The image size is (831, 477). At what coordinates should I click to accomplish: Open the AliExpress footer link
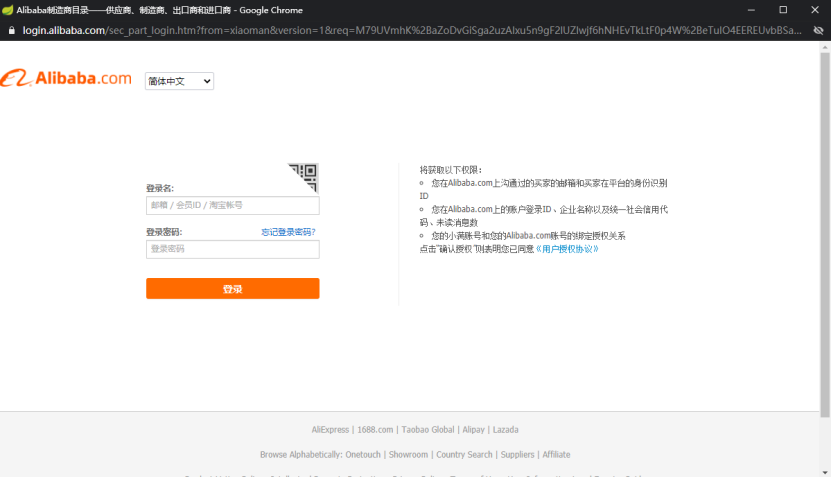pos(330,429)
